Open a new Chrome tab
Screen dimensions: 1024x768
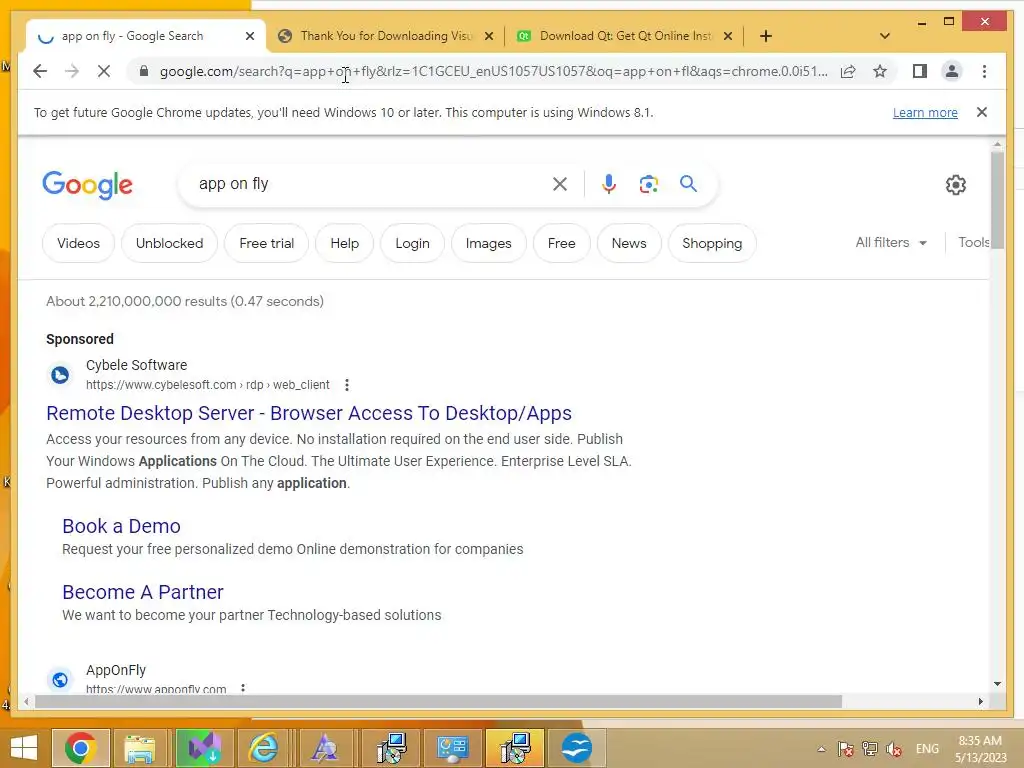(766, 36)
